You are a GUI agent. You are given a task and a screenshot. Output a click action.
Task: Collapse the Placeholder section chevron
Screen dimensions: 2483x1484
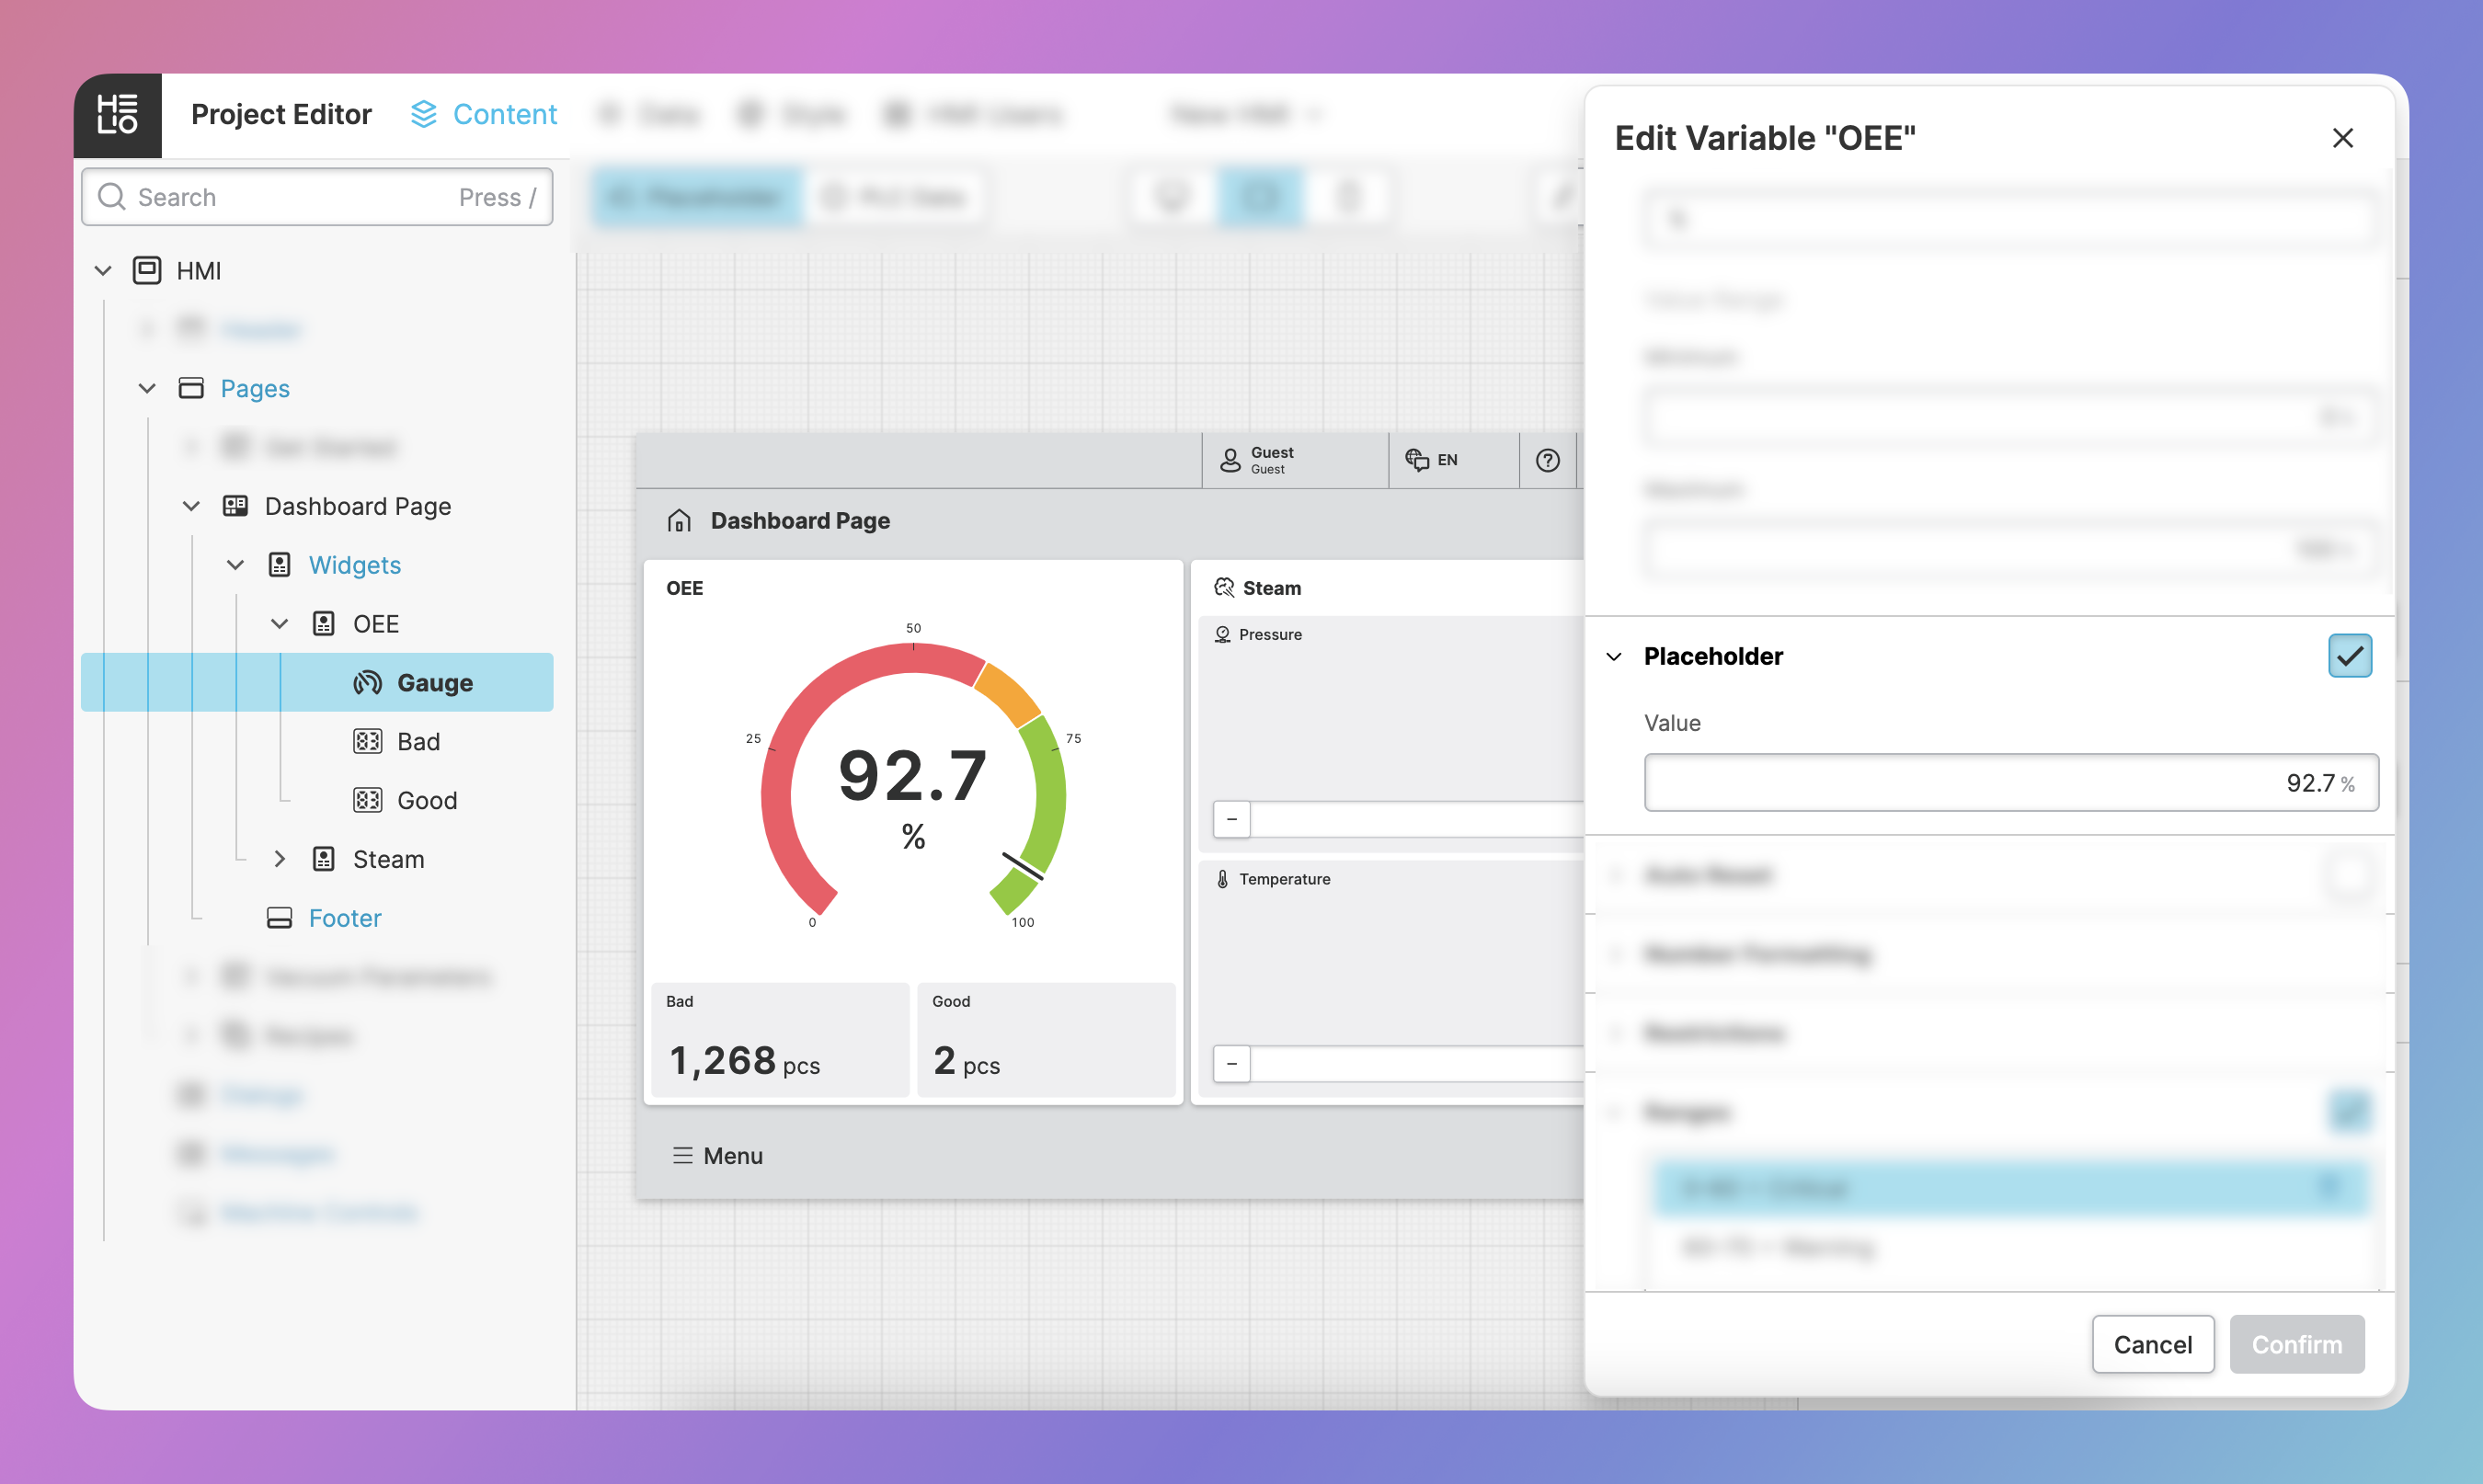[1613, 657]
